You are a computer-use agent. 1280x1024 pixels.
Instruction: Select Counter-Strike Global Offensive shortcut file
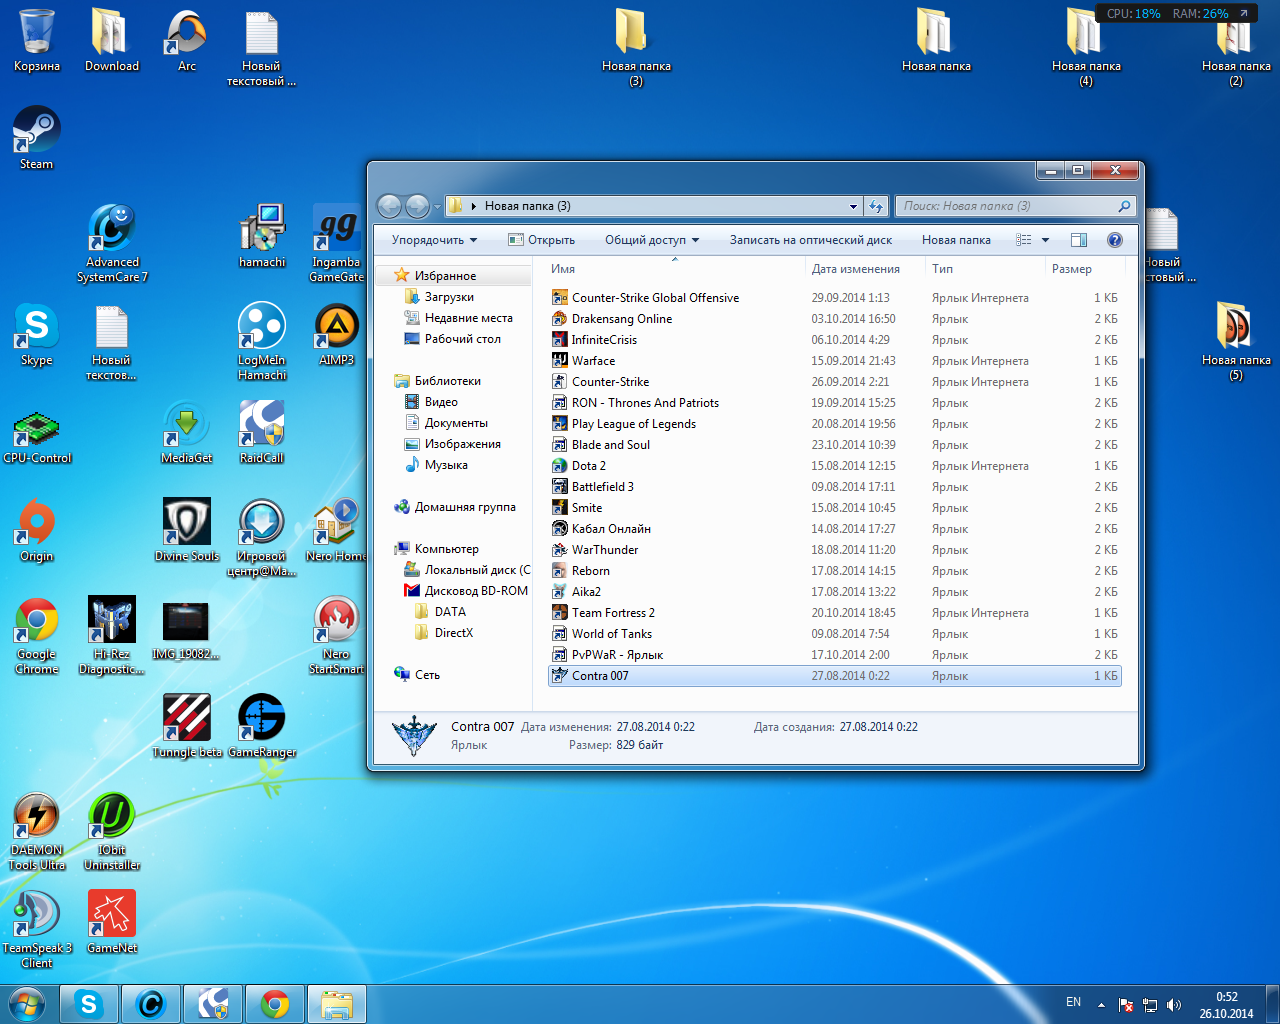(835, 298)
